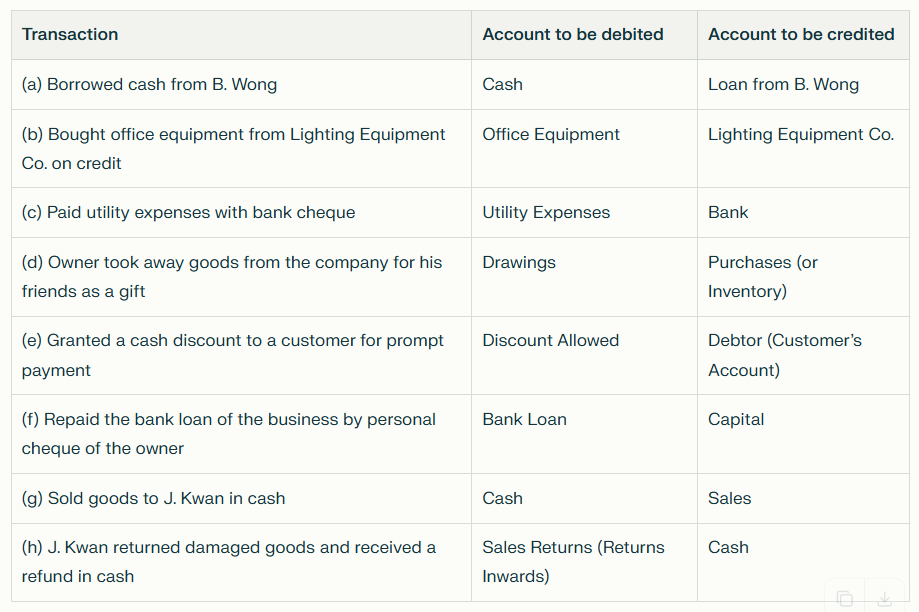
Task: Click the Transaction column header
Action: point(70,35)
